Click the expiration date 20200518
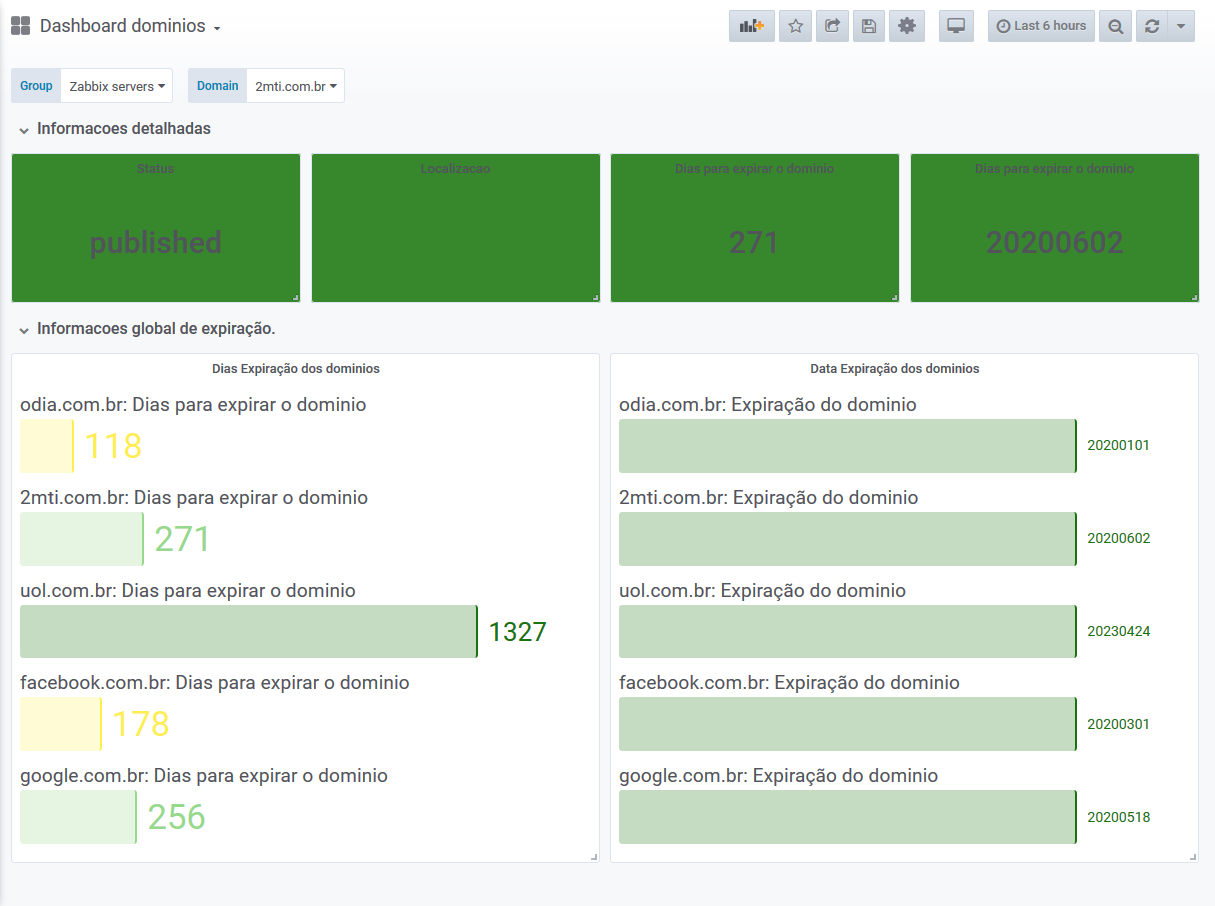The image size is (1215, 906). 1119,817
